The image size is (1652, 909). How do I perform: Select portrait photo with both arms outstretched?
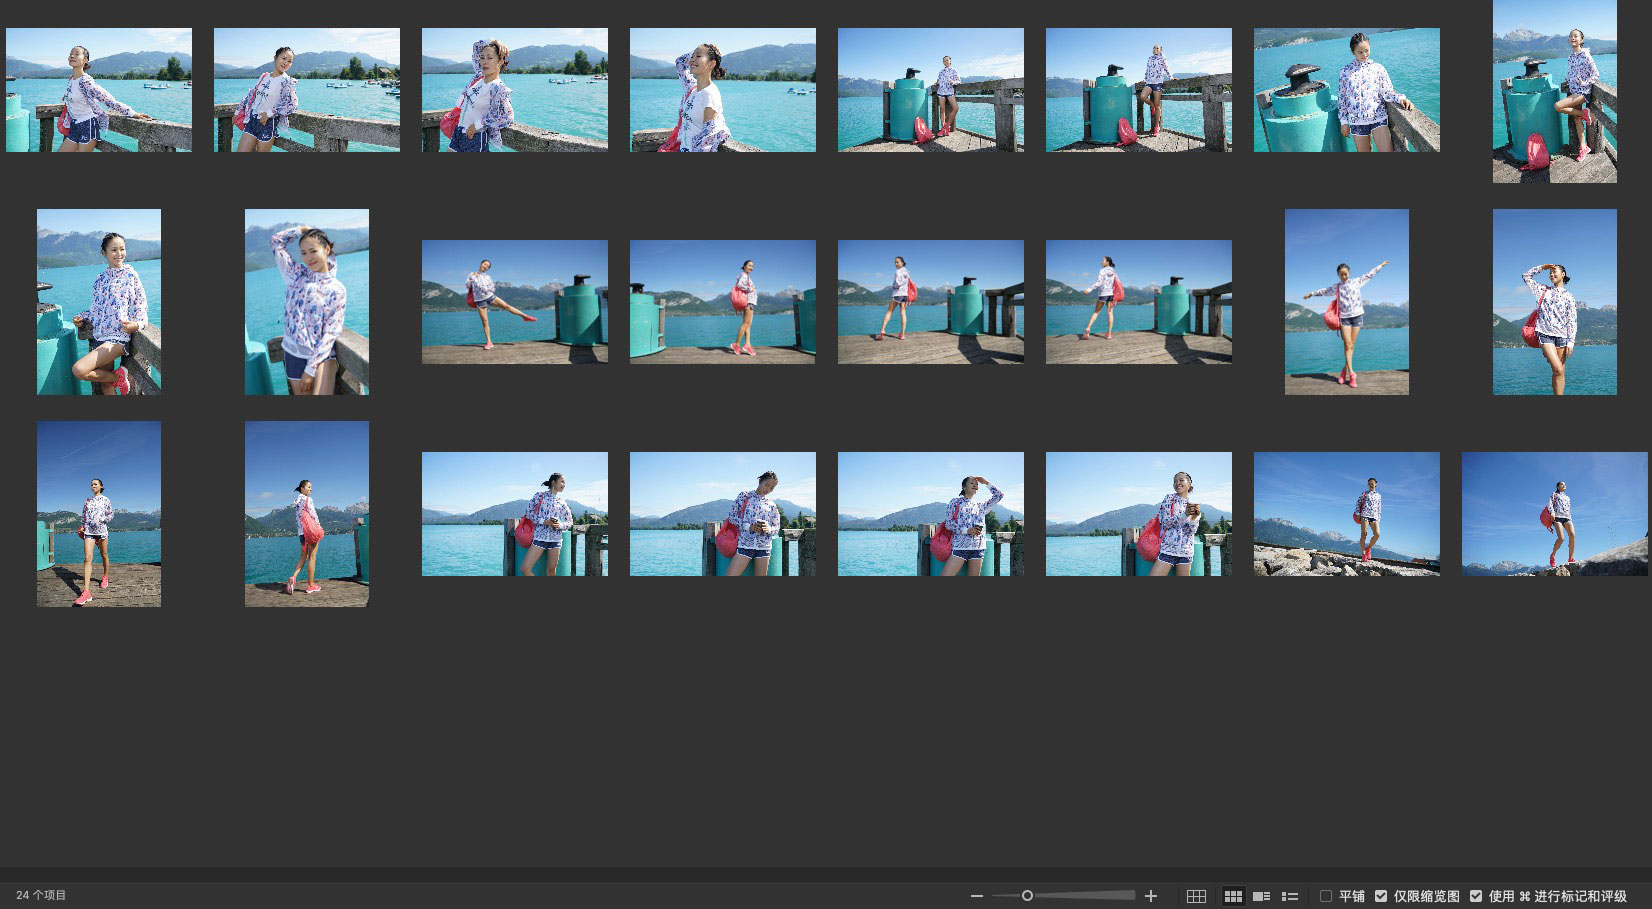1346,301
